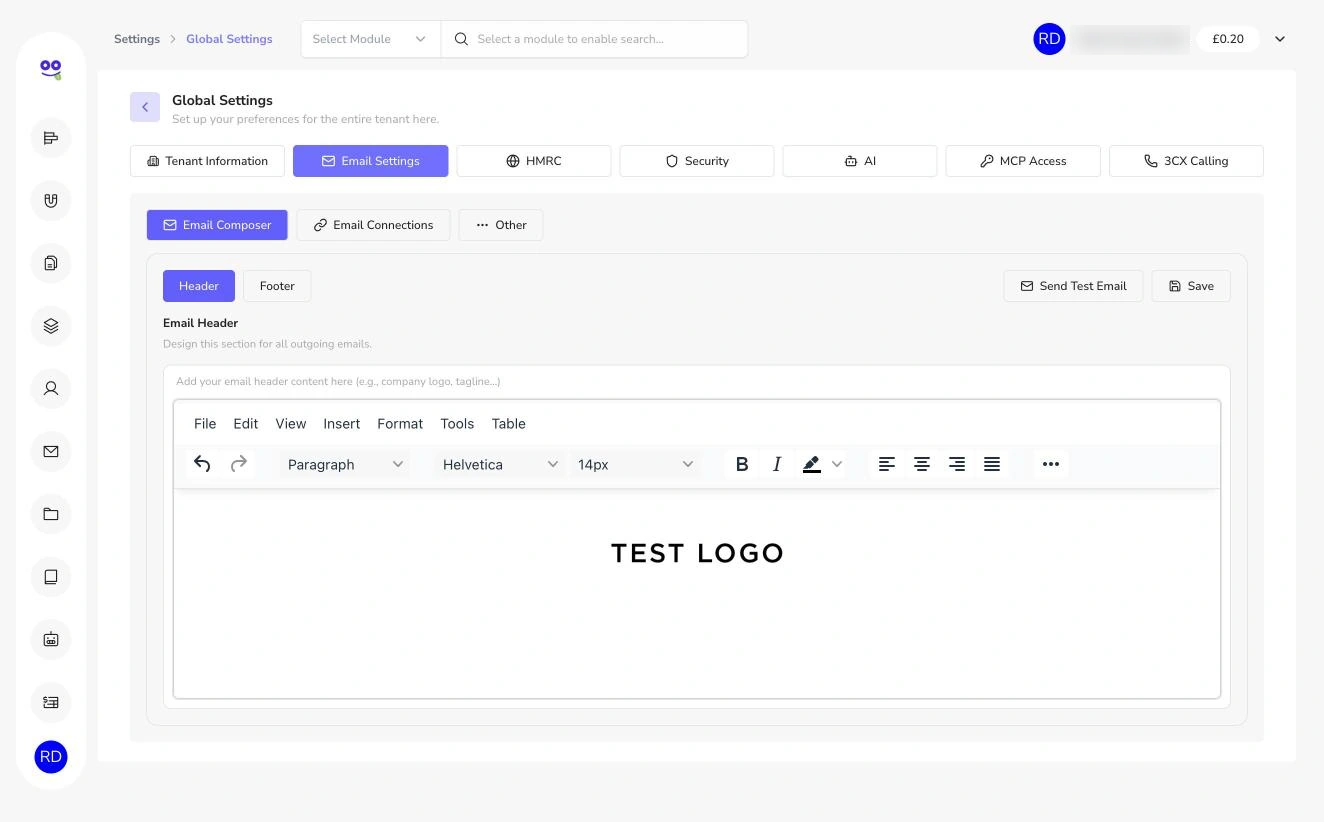Click the Global Settings breadcrumb

pos(229,39)
